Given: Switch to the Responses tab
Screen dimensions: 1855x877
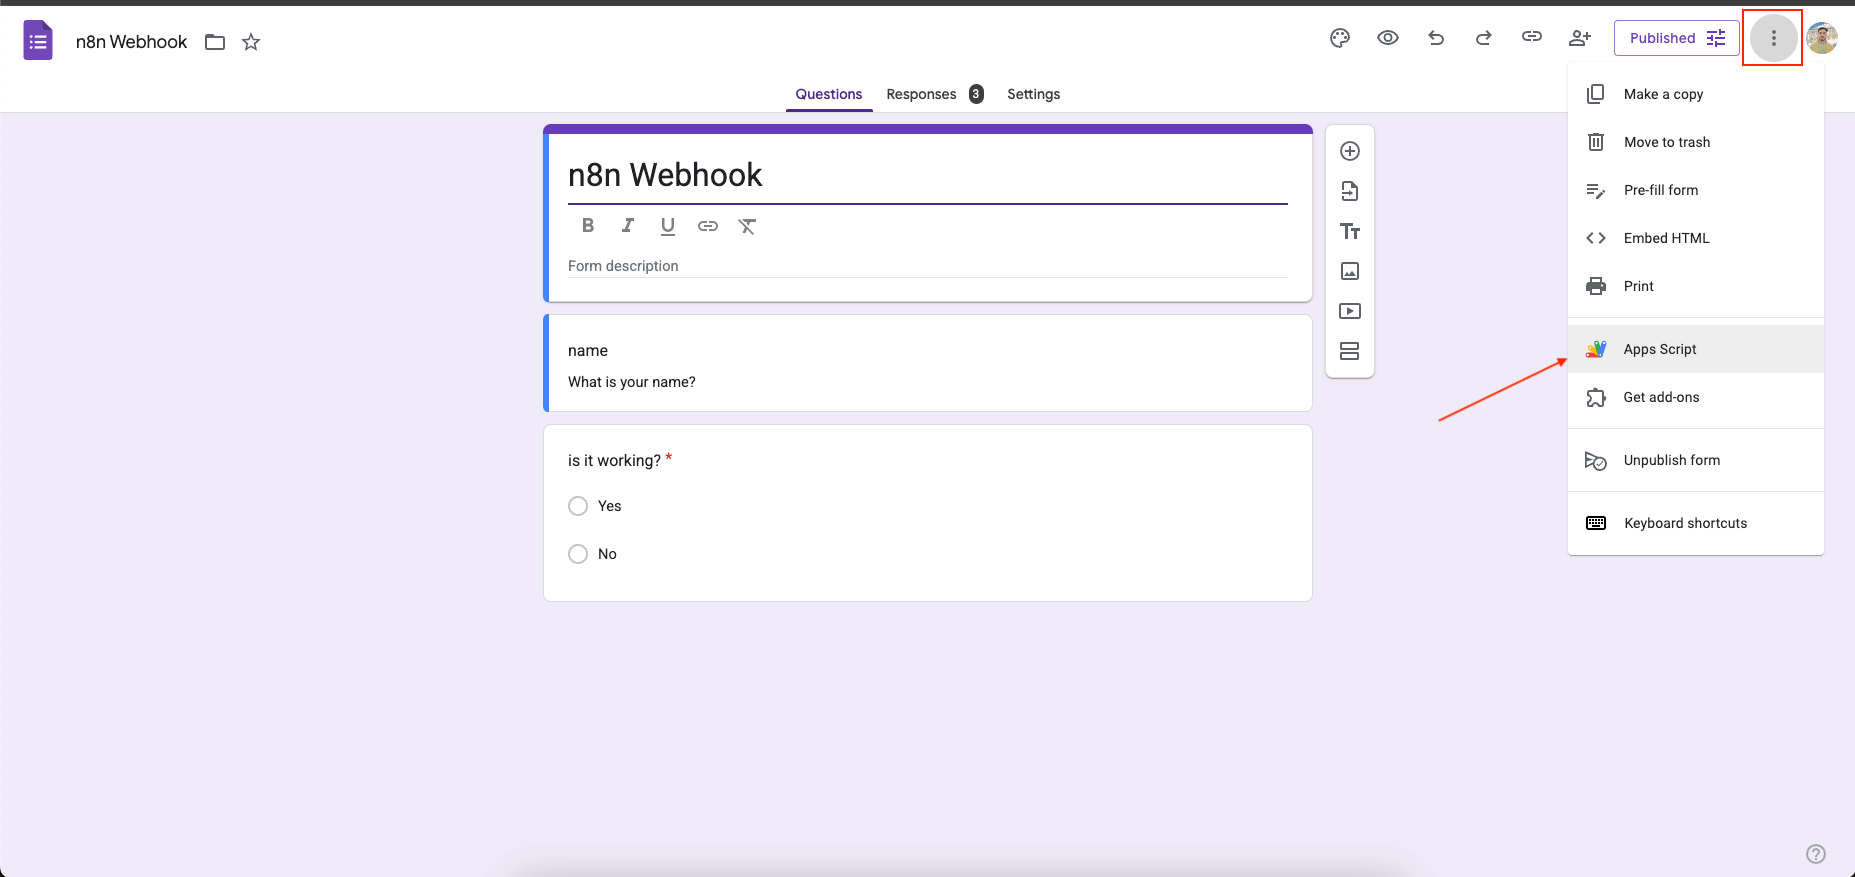Looking at the screenshot, I should (x=934, y=94).
